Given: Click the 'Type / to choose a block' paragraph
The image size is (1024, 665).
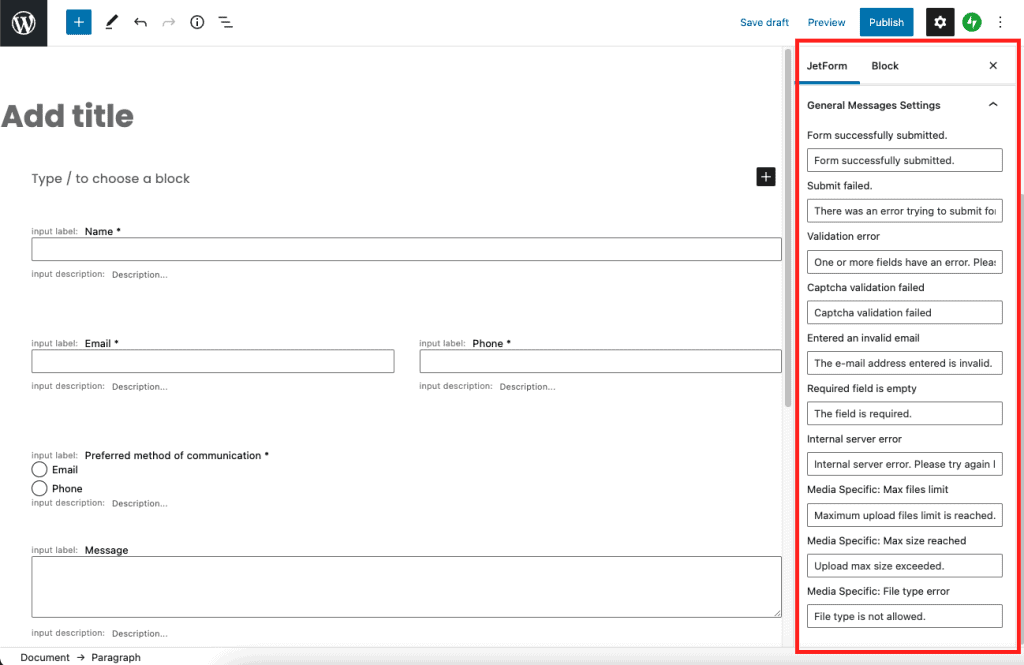Looking at the screenshot, I should tap(110, 178).
